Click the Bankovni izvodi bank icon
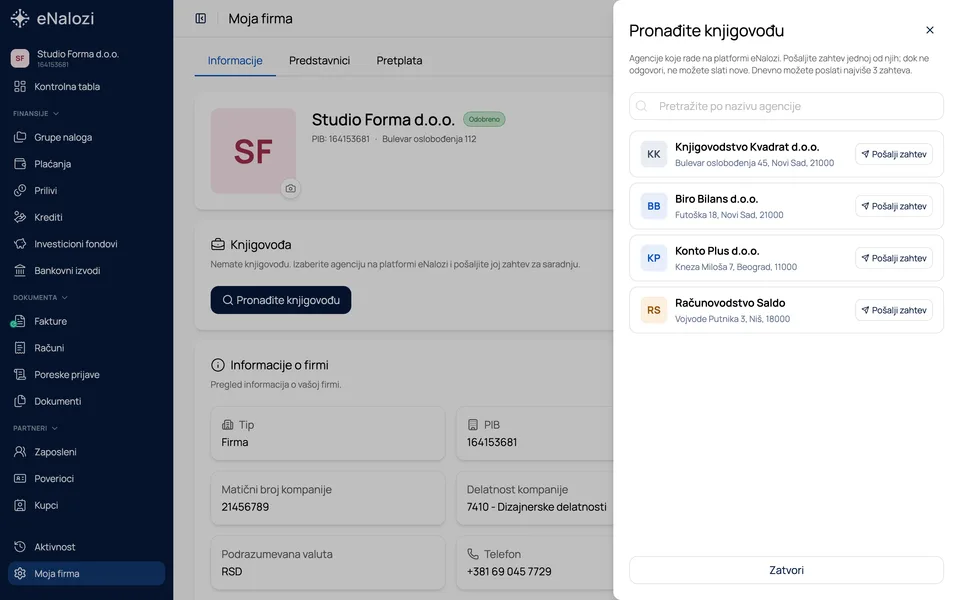Viewport: 960px width, 600px height. click(x=20, y=271)
